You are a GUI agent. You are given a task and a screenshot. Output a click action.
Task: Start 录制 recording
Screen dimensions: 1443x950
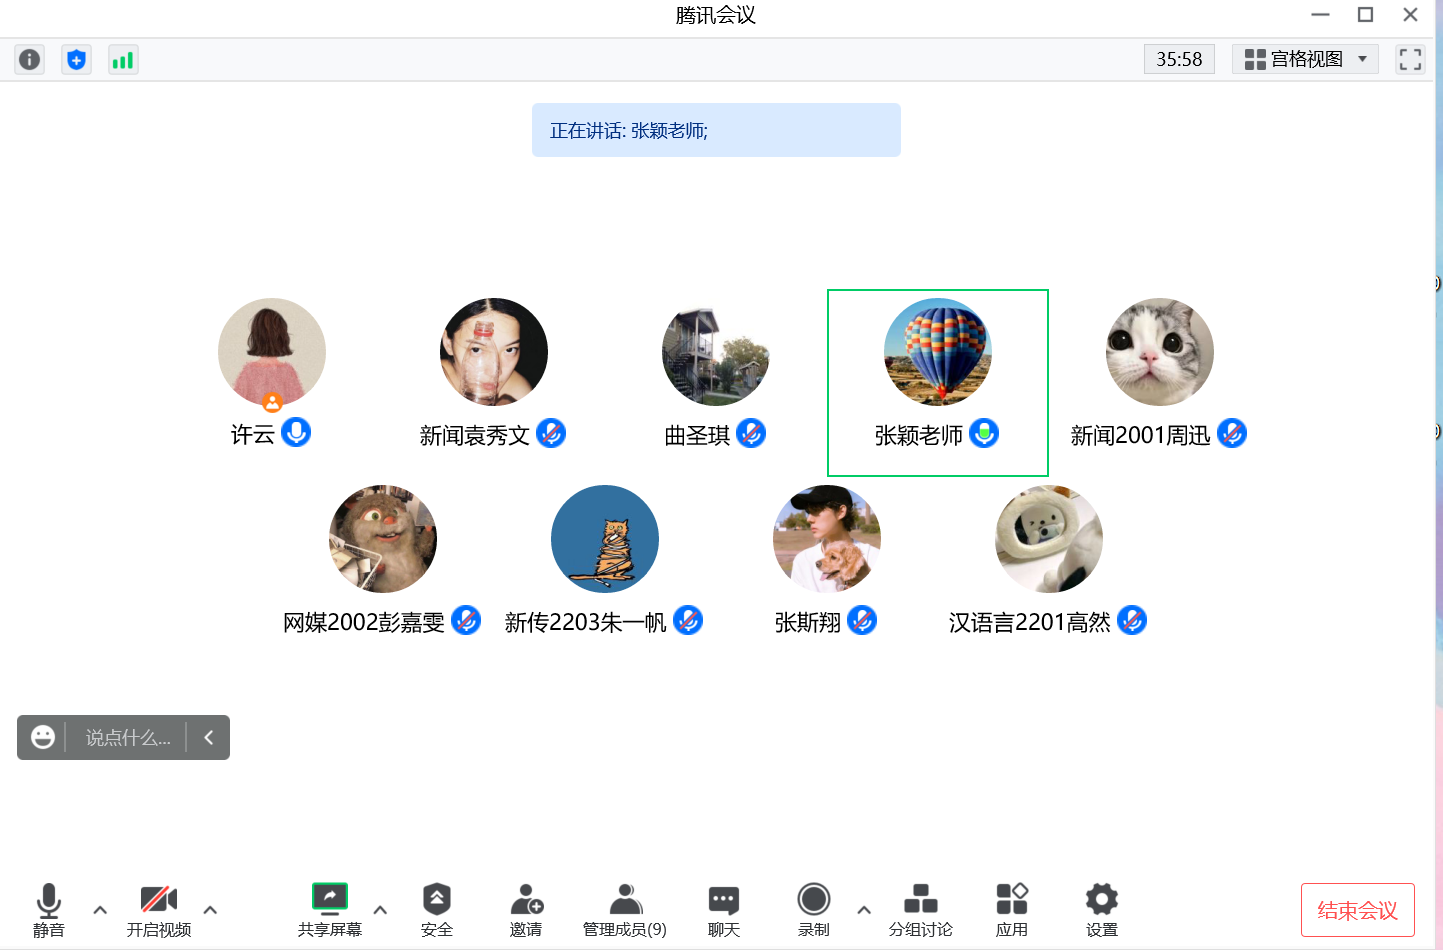[813, 909]
